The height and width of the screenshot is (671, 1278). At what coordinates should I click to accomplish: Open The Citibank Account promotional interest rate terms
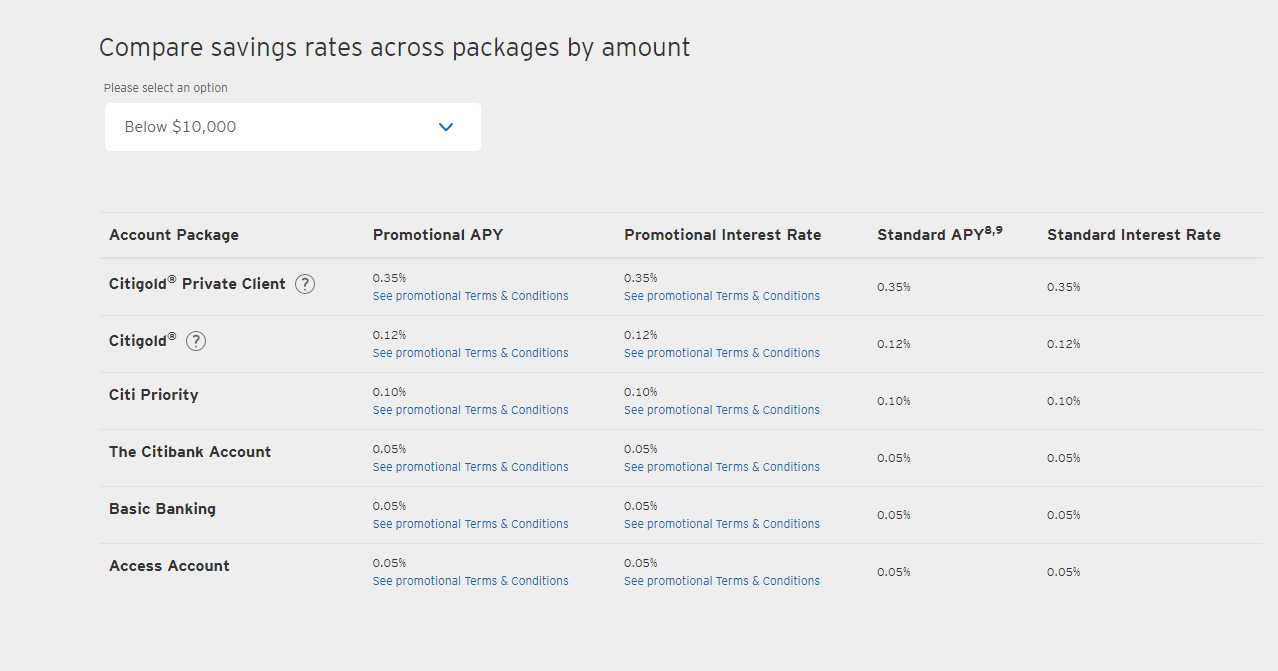722,467
